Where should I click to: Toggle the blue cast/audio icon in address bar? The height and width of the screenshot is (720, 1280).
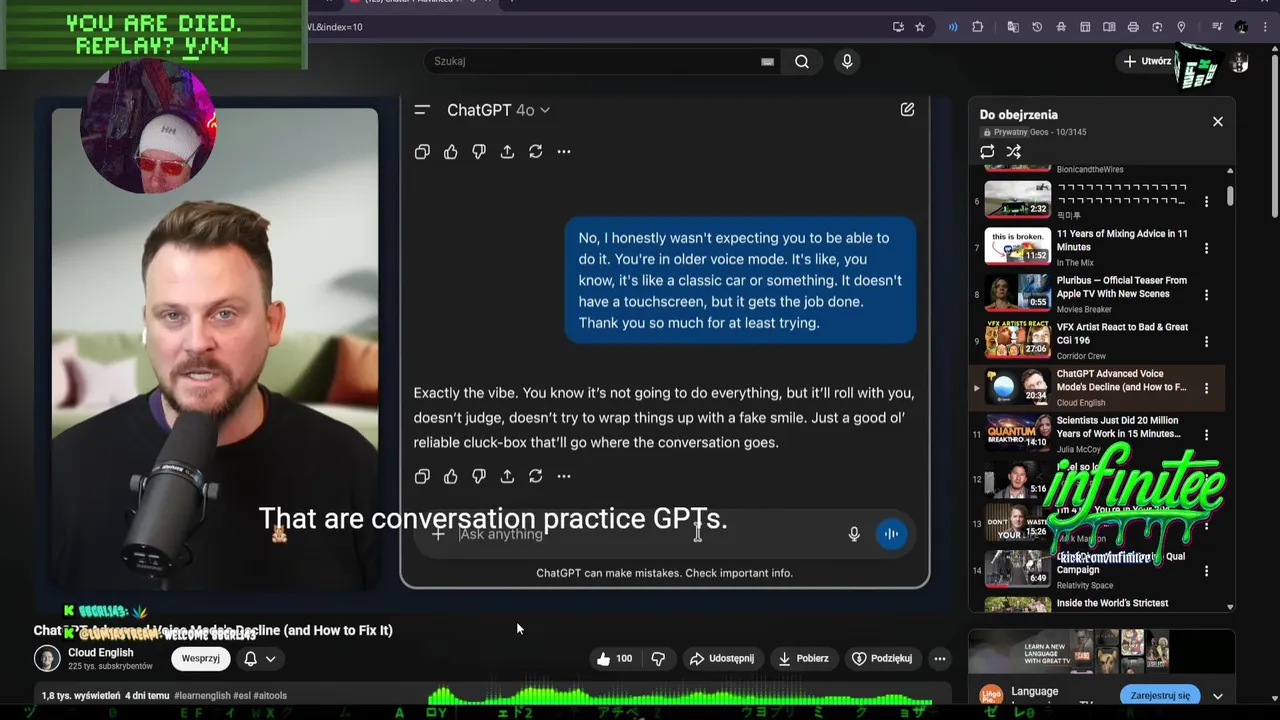952,27
